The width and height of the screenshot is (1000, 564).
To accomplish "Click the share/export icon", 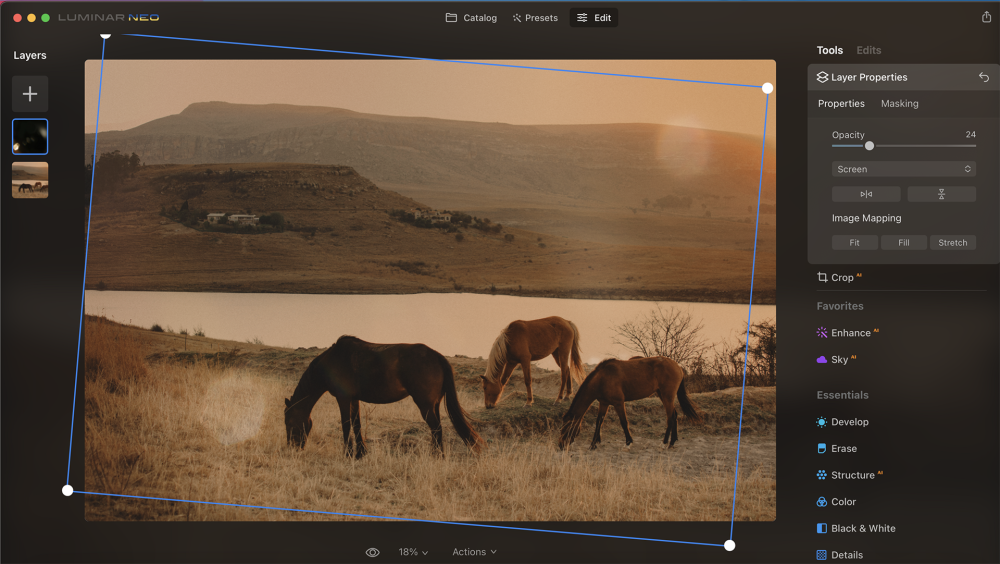I will click(986, 17).
